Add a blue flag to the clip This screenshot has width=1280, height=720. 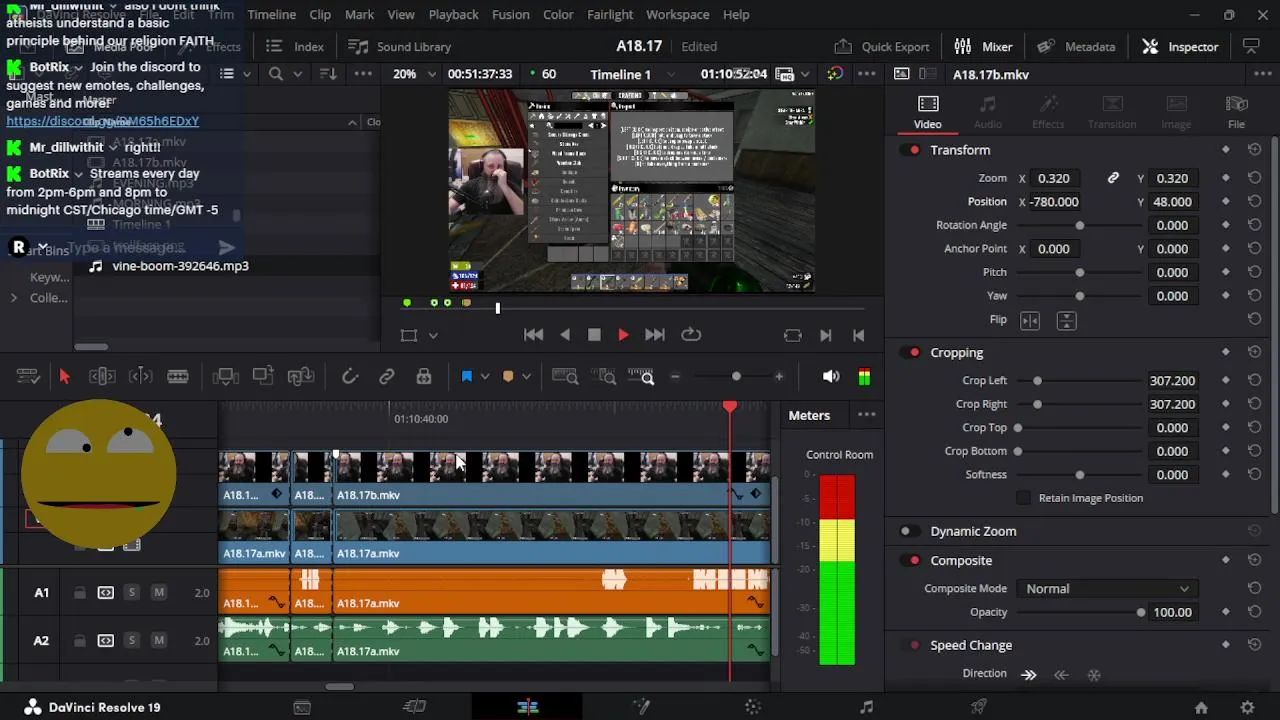[x=466, y=377]
